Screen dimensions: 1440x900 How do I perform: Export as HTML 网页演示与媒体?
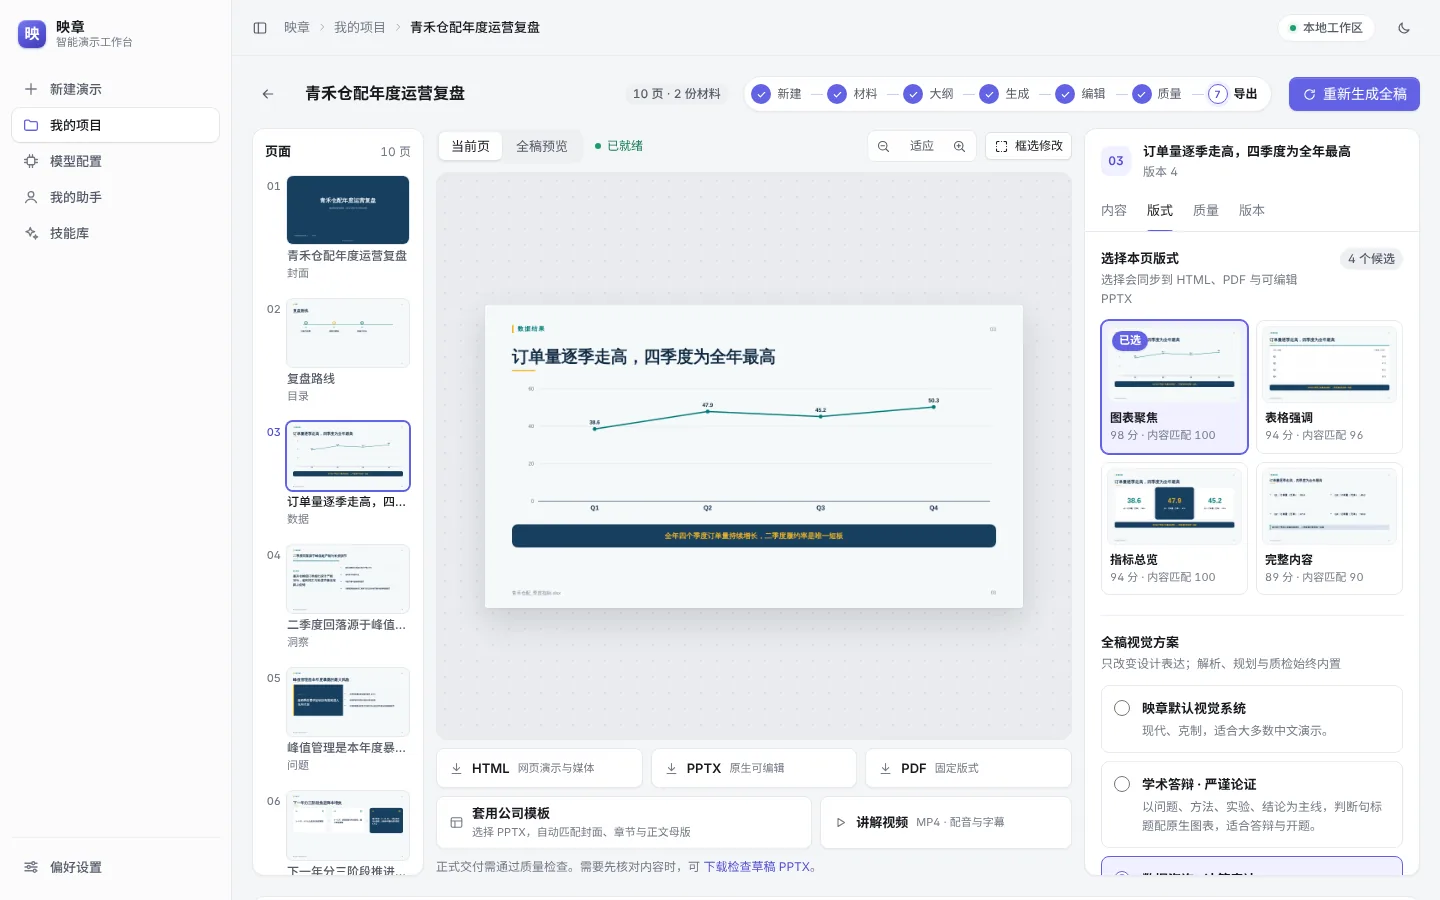click(x=539, y=768)
